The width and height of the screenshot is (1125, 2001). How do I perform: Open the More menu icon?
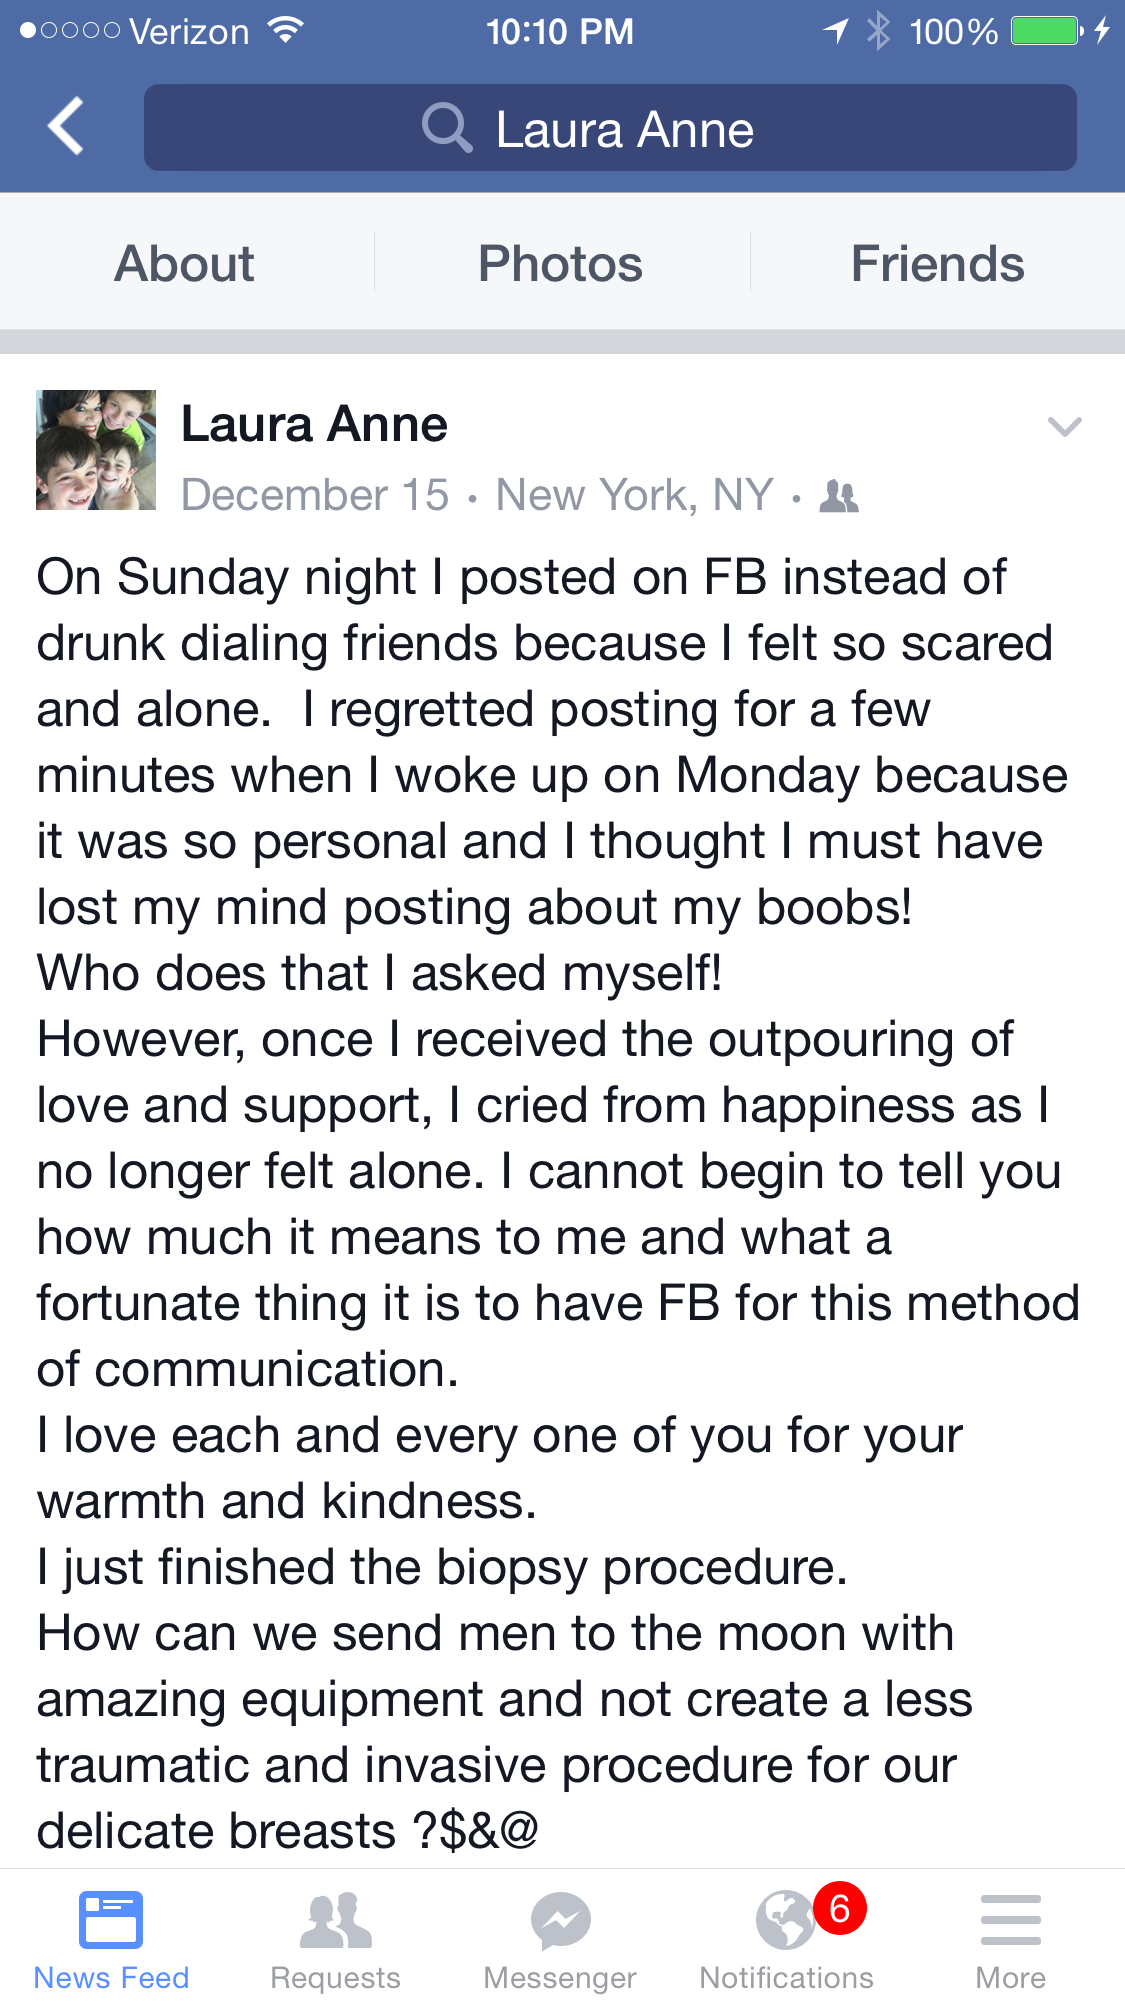[1010, 1921]
